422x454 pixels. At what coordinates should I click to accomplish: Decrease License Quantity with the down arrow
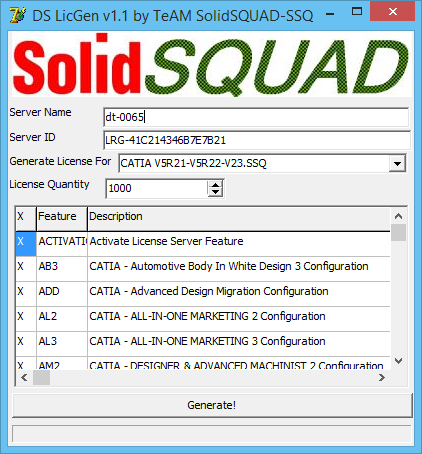point(215,192)
